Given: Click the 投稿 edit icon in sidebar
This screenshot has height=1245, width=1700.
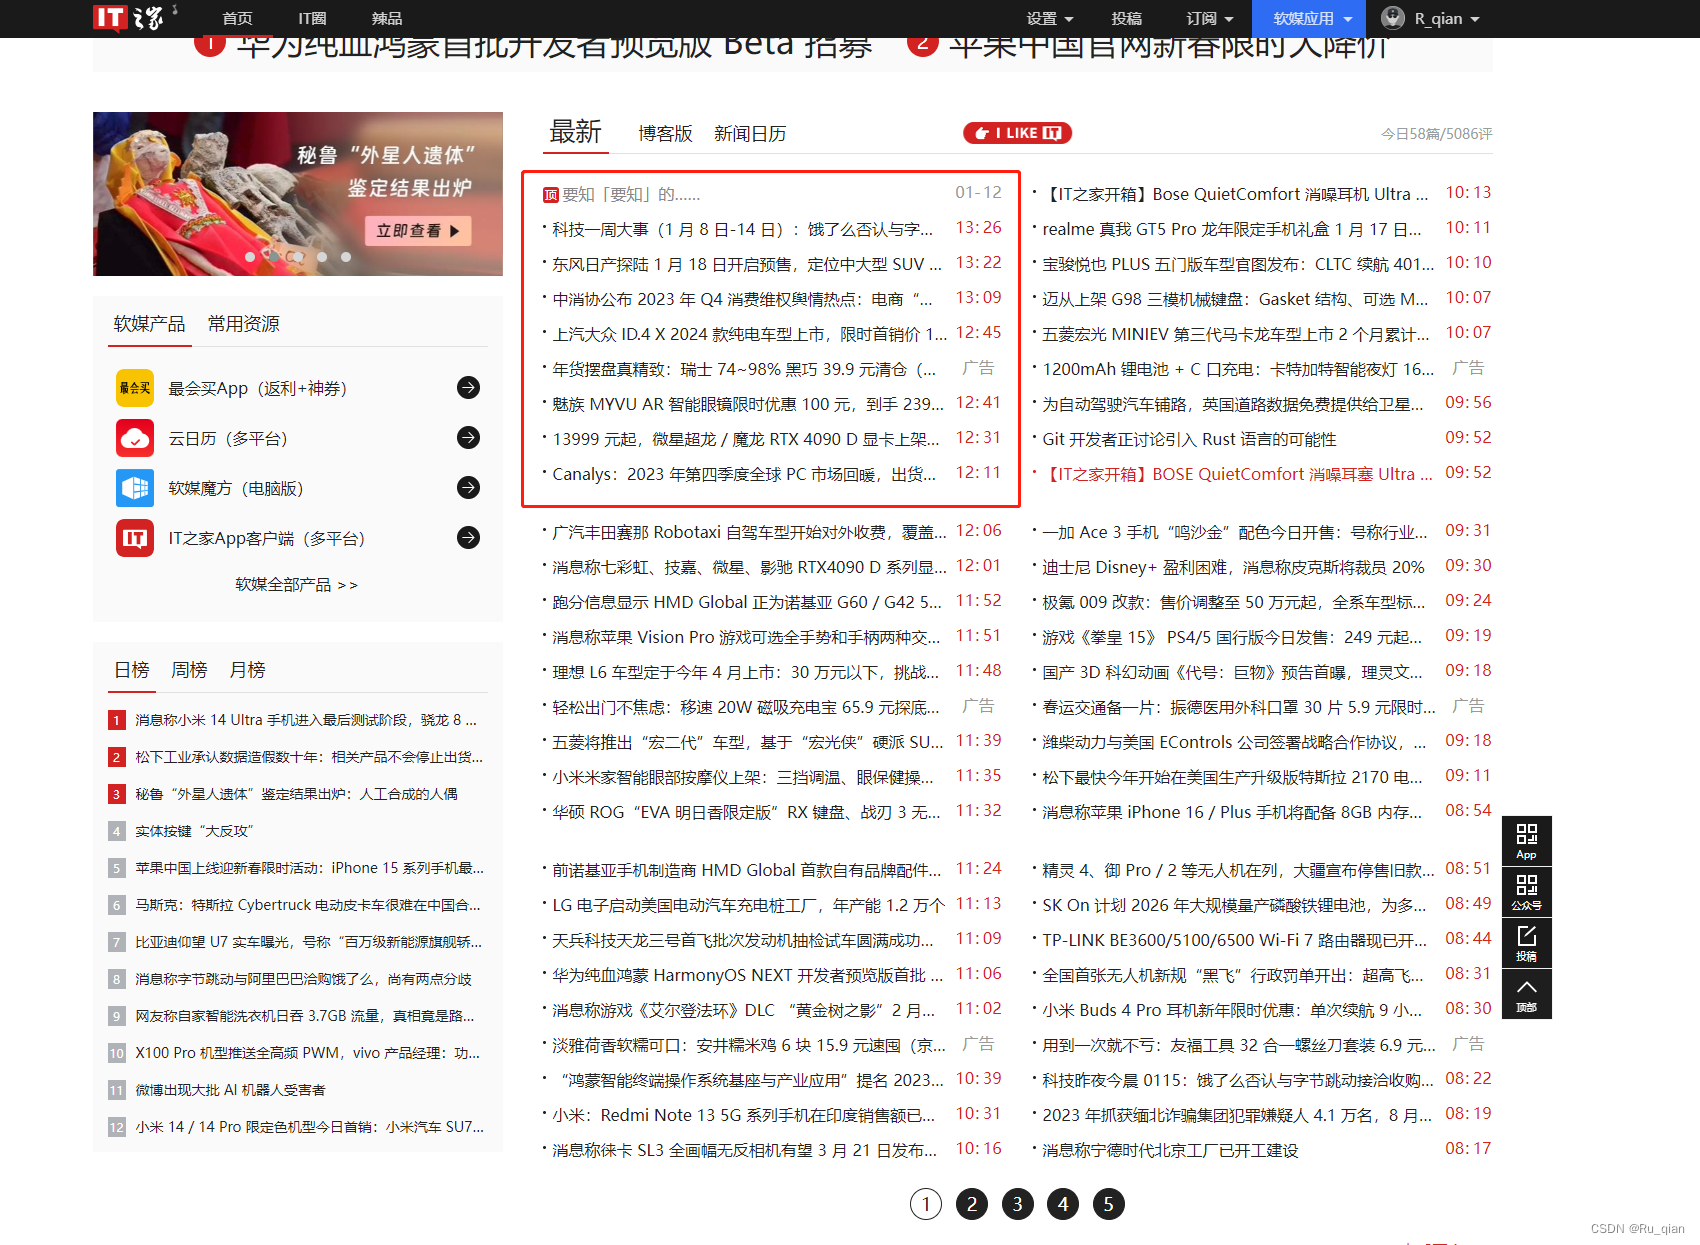Looking at the screenshot, I should coord(1526,943).
